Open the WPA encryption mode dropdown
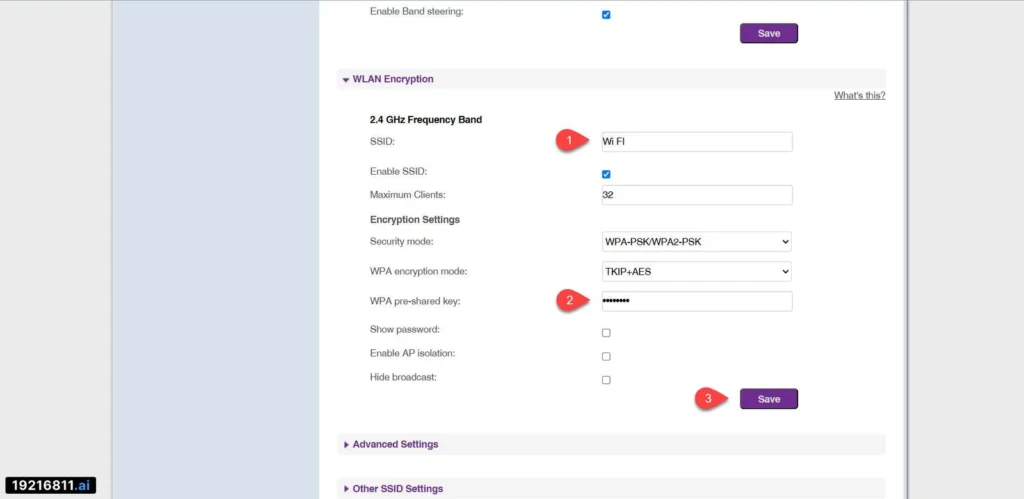 (x=697, y=272)
